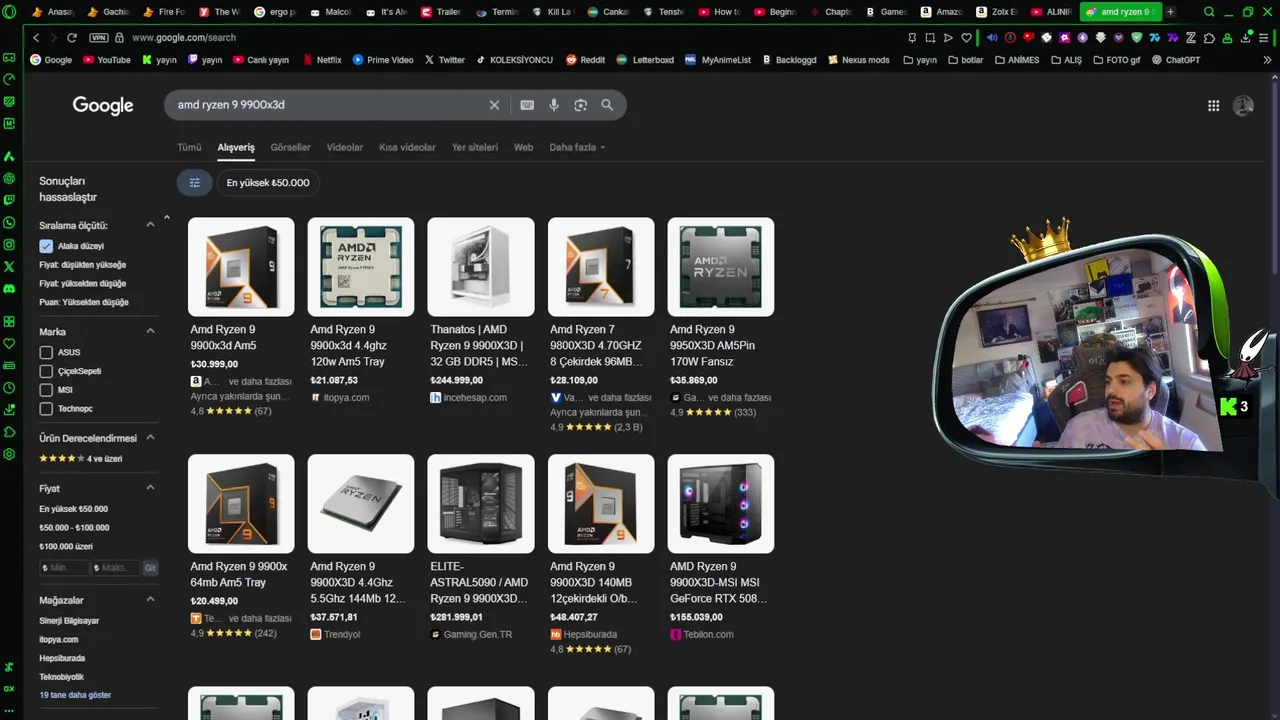Switch to the Tümü tab

click(189, 147)
